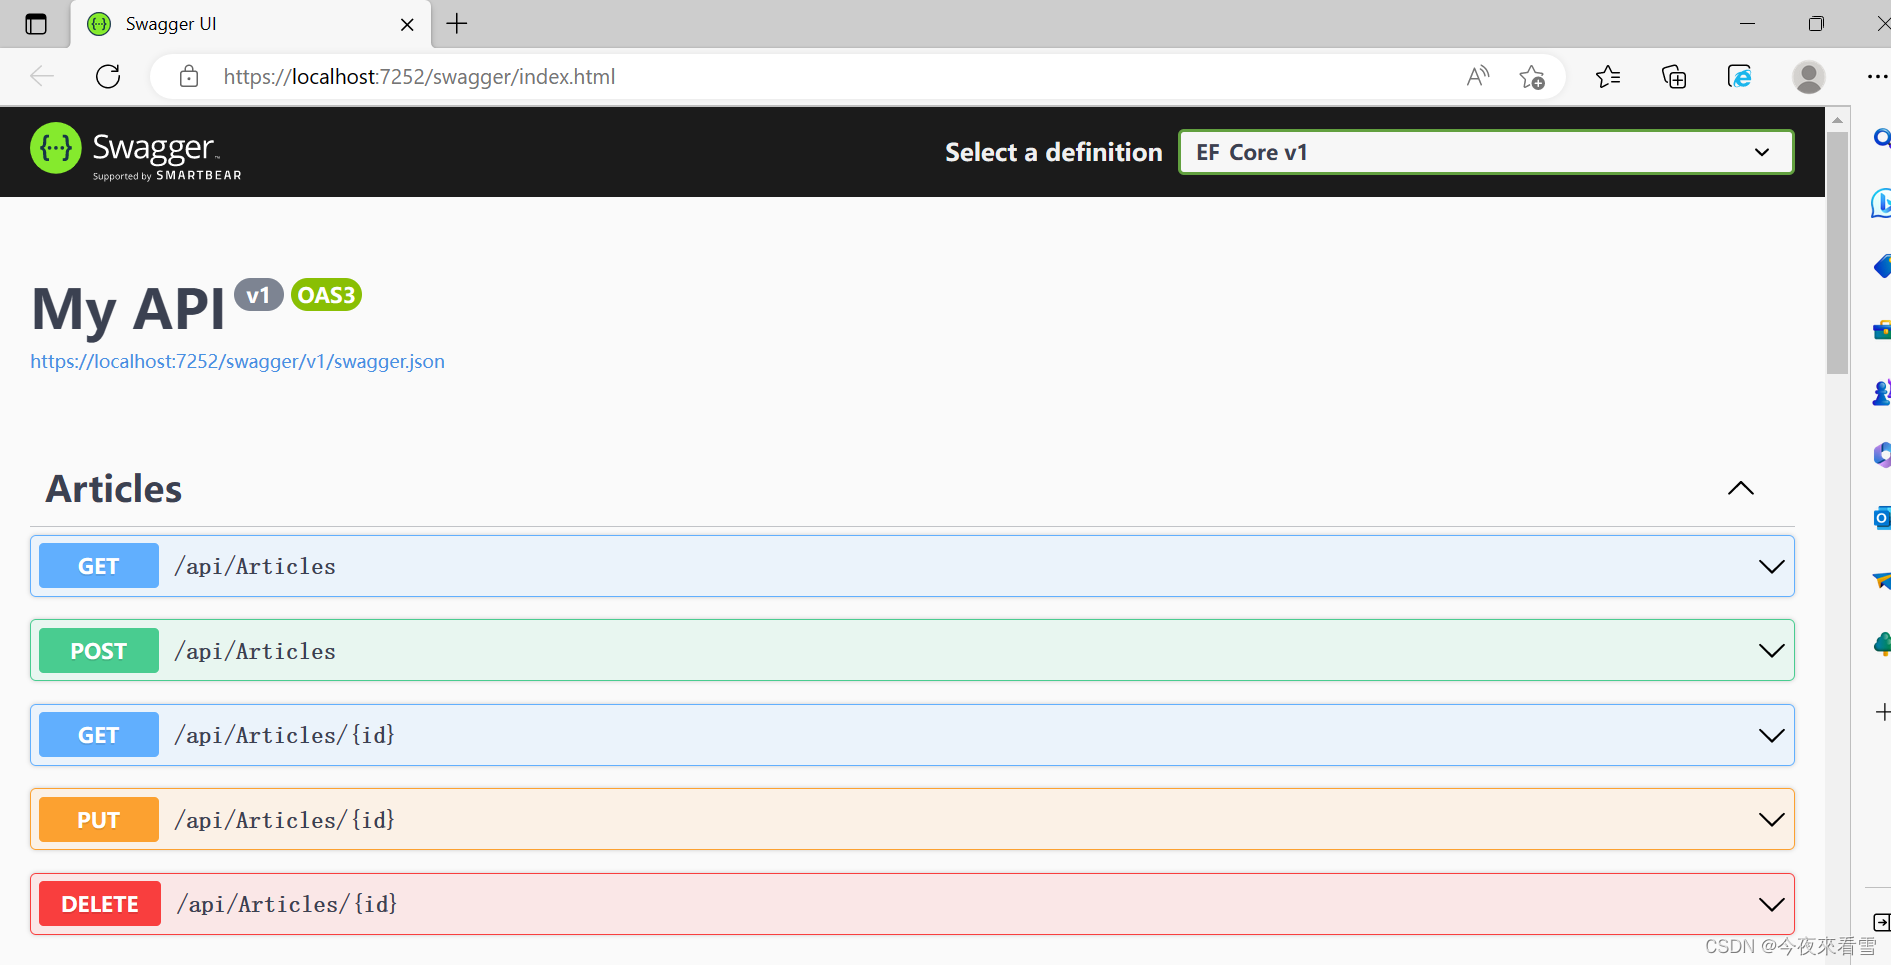Click the Swagger logo in the header
Image resolution: width=1891 pixels, height=965 pixels.
click(135, 151)
